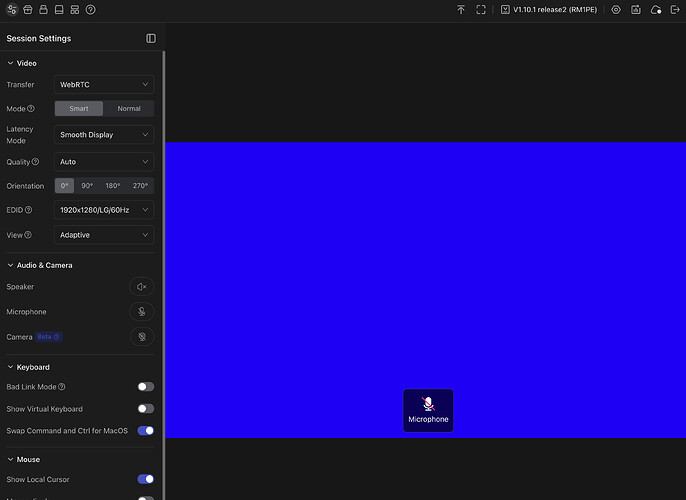The height and width of the screenshot is (500, 686).
Task: Turn on the Camera round button
Action: (x=142, y=337)
